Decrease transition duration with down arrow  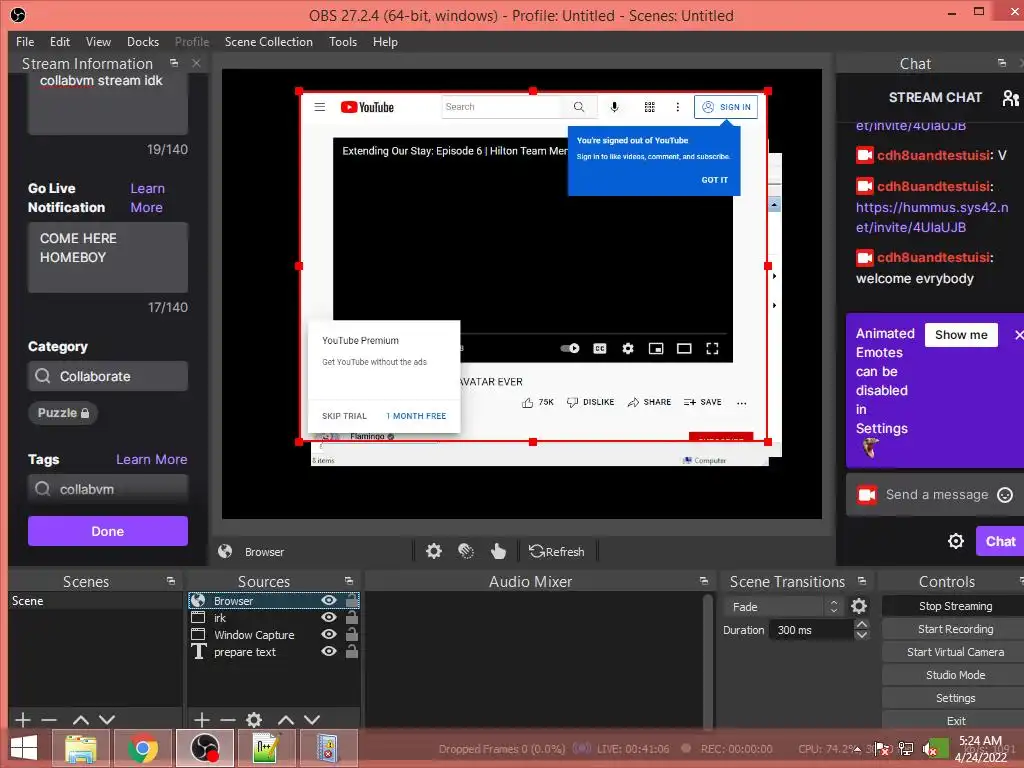862,635
